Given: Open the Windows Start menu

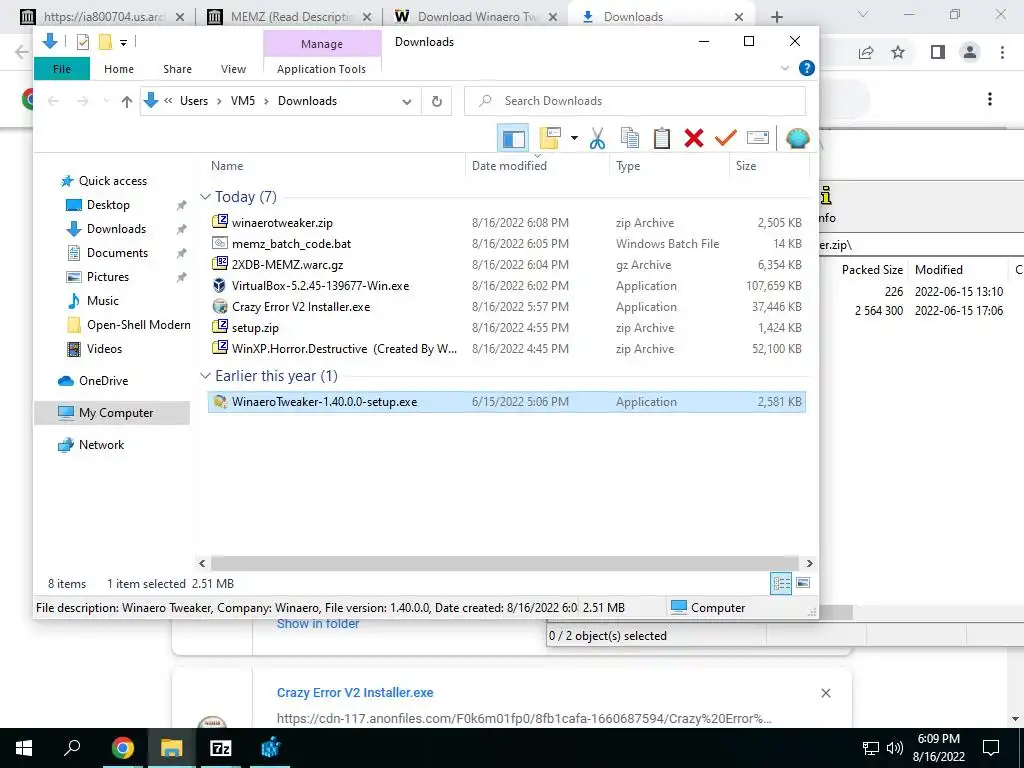Looking at the screenshot, I should (x=24, y=748).
